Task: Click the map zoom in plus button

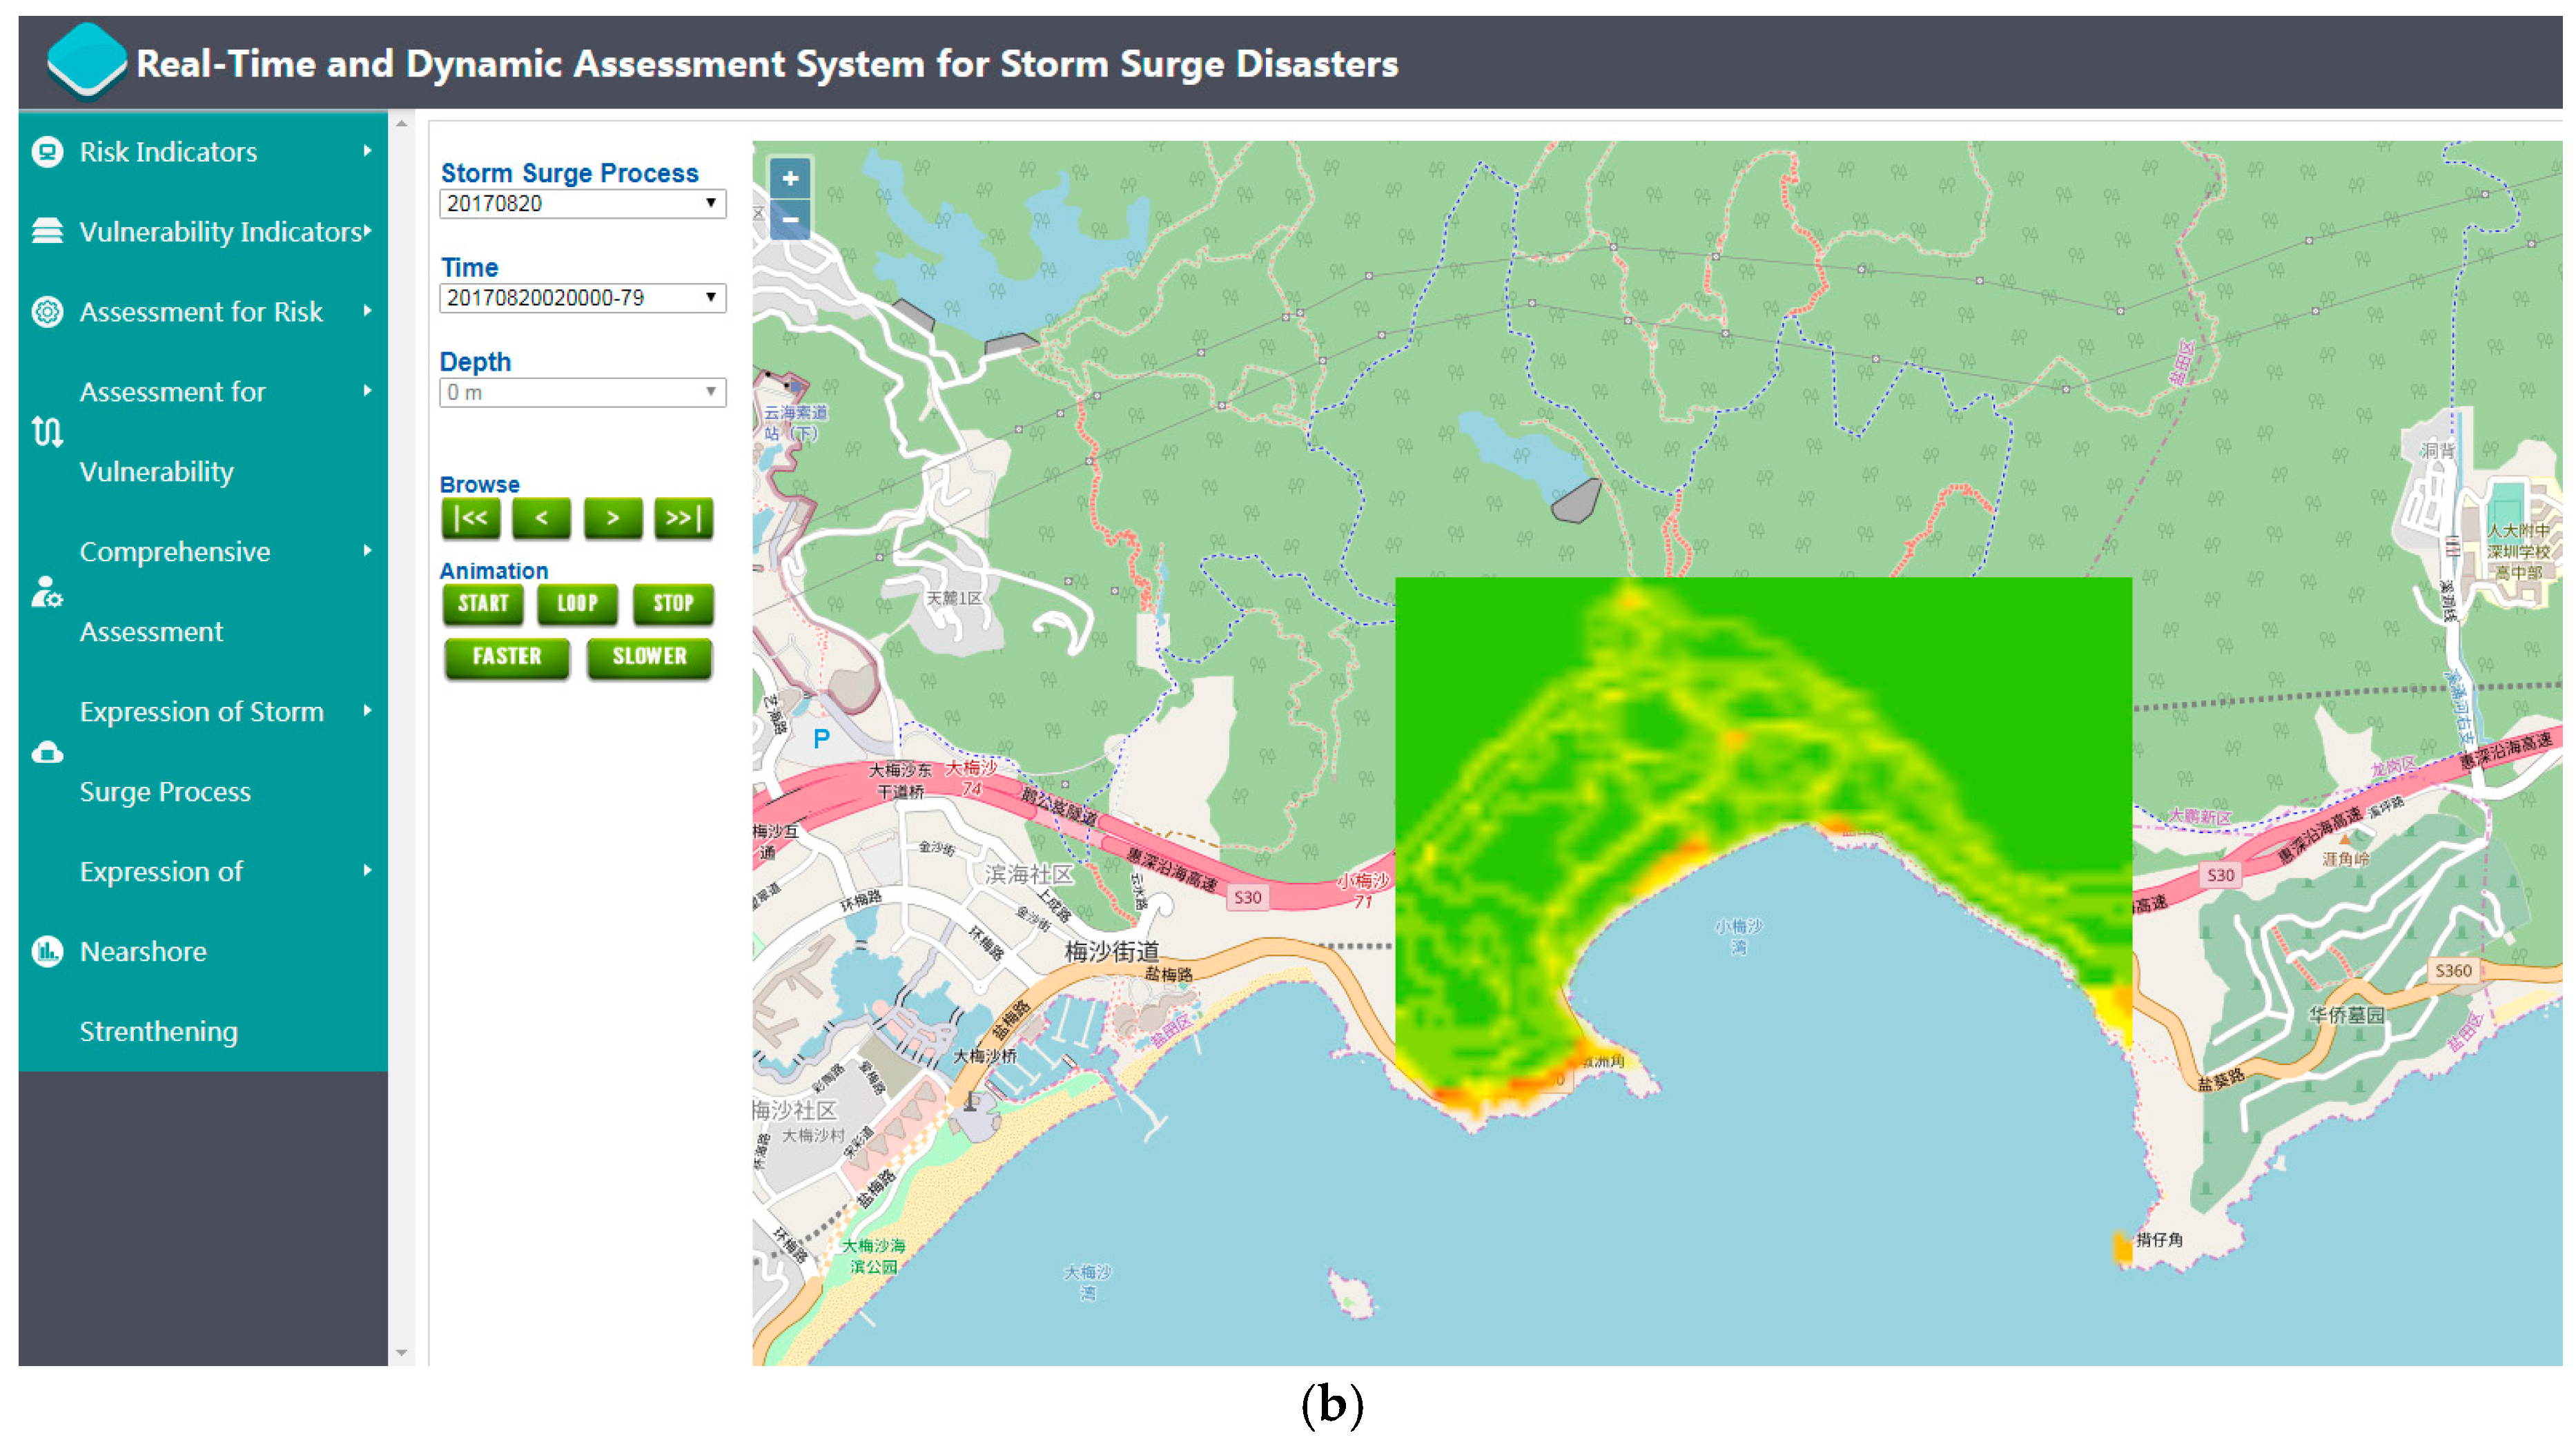Action: (x=789, y=179)
